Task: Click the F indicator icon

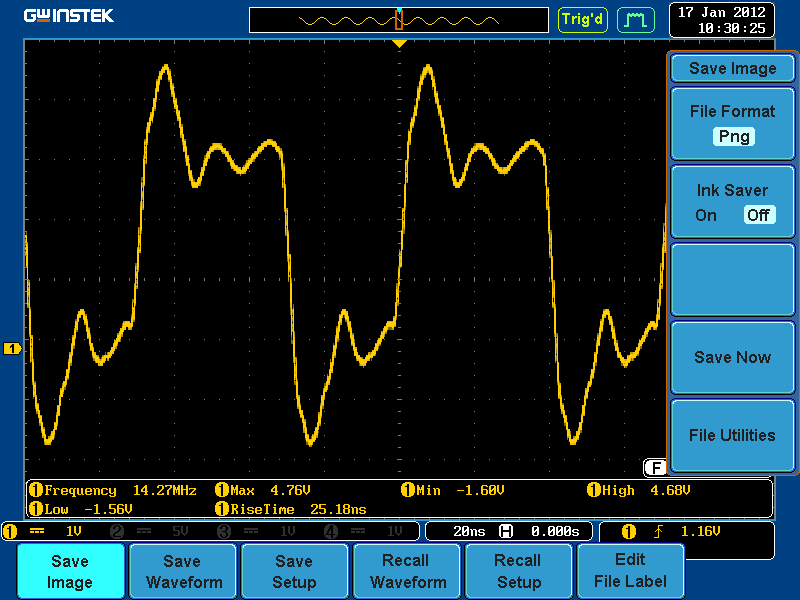Action: coord(656,467)
